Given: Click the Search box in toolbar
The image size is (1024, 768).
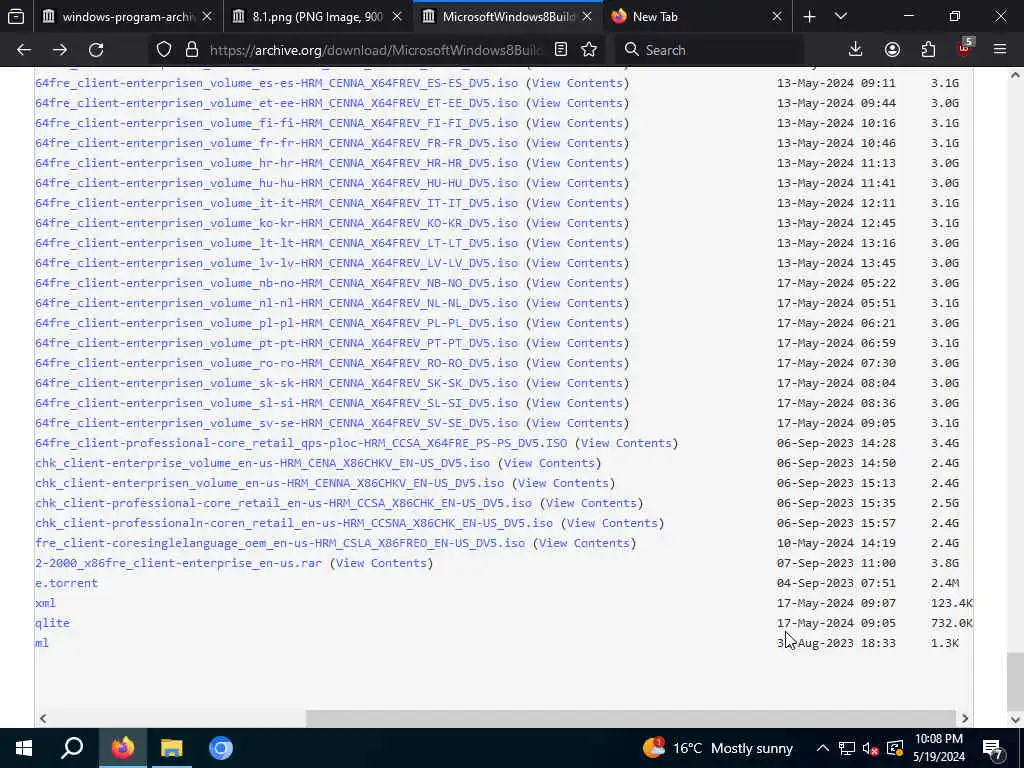Looking at the screenshot, I should (x=711, y=50).
